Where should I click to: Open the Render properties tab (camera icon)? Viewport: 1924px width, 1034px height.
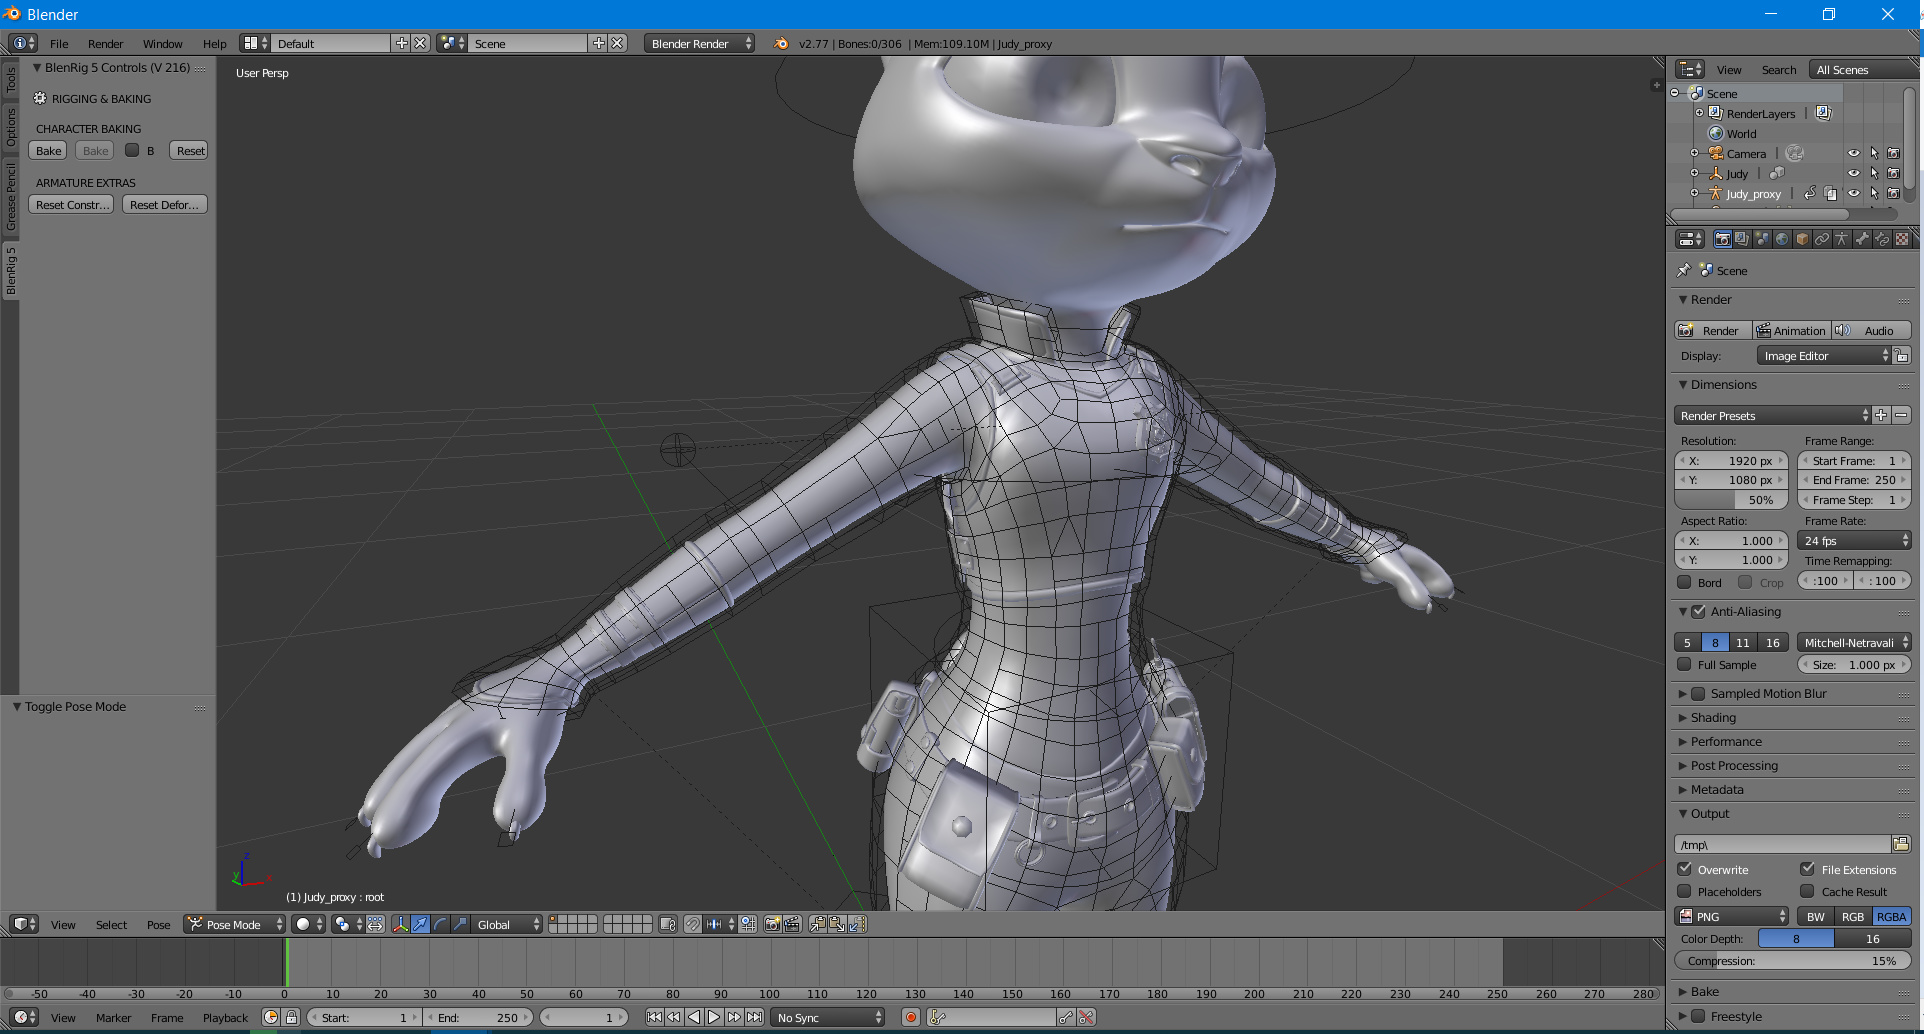pyautogui.click(x=1722, y=239)
